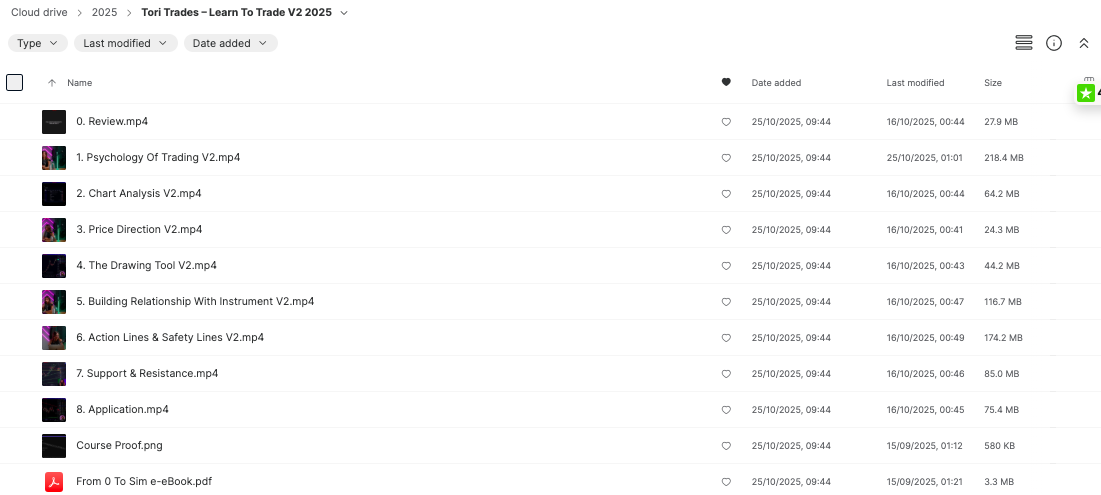Tick the select-all checkbox

point(15,83)
